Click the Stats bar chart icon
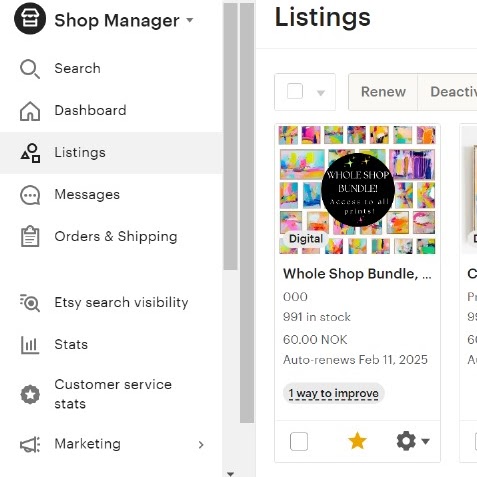Screen dimensions: 477x477 pyautogui.click(x=30, y=345)
